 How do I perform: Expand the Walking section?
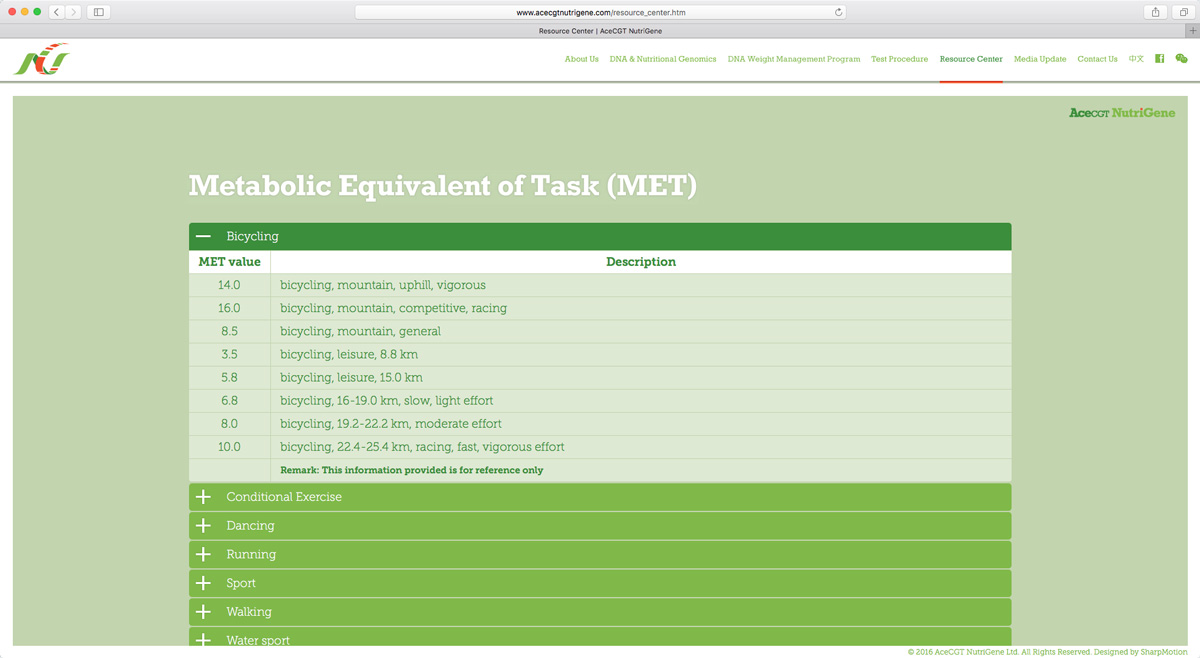204,612
